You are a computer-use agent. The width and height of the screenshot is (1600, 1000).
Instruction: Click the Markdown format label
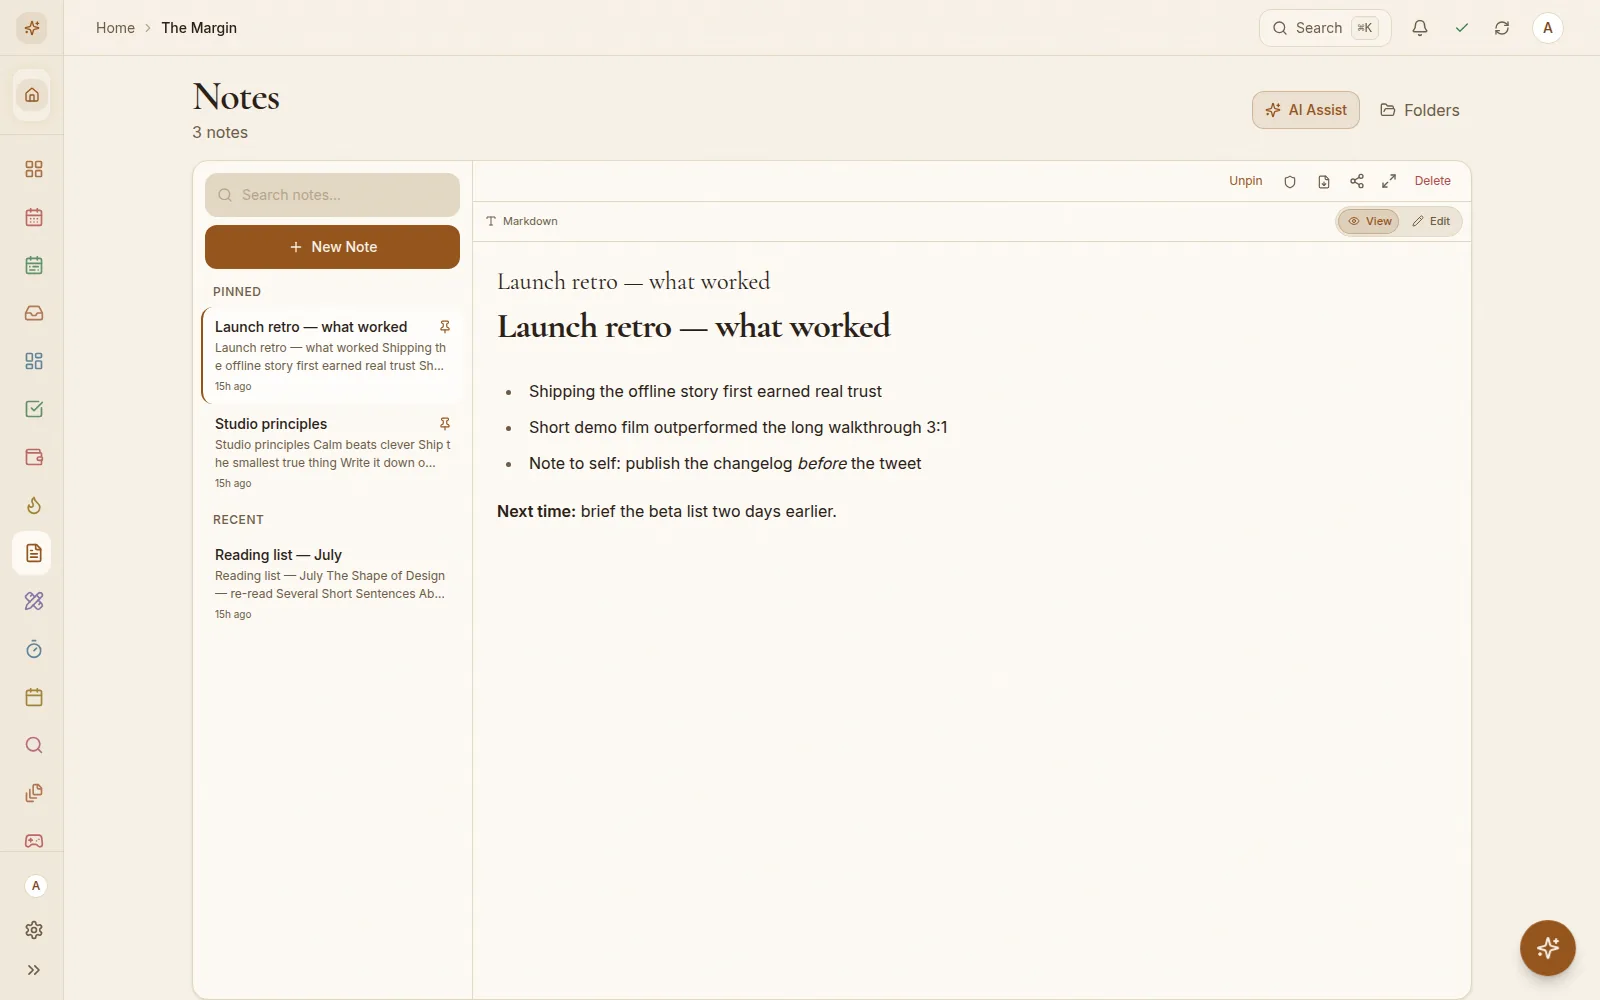click(x=522, y=221)
